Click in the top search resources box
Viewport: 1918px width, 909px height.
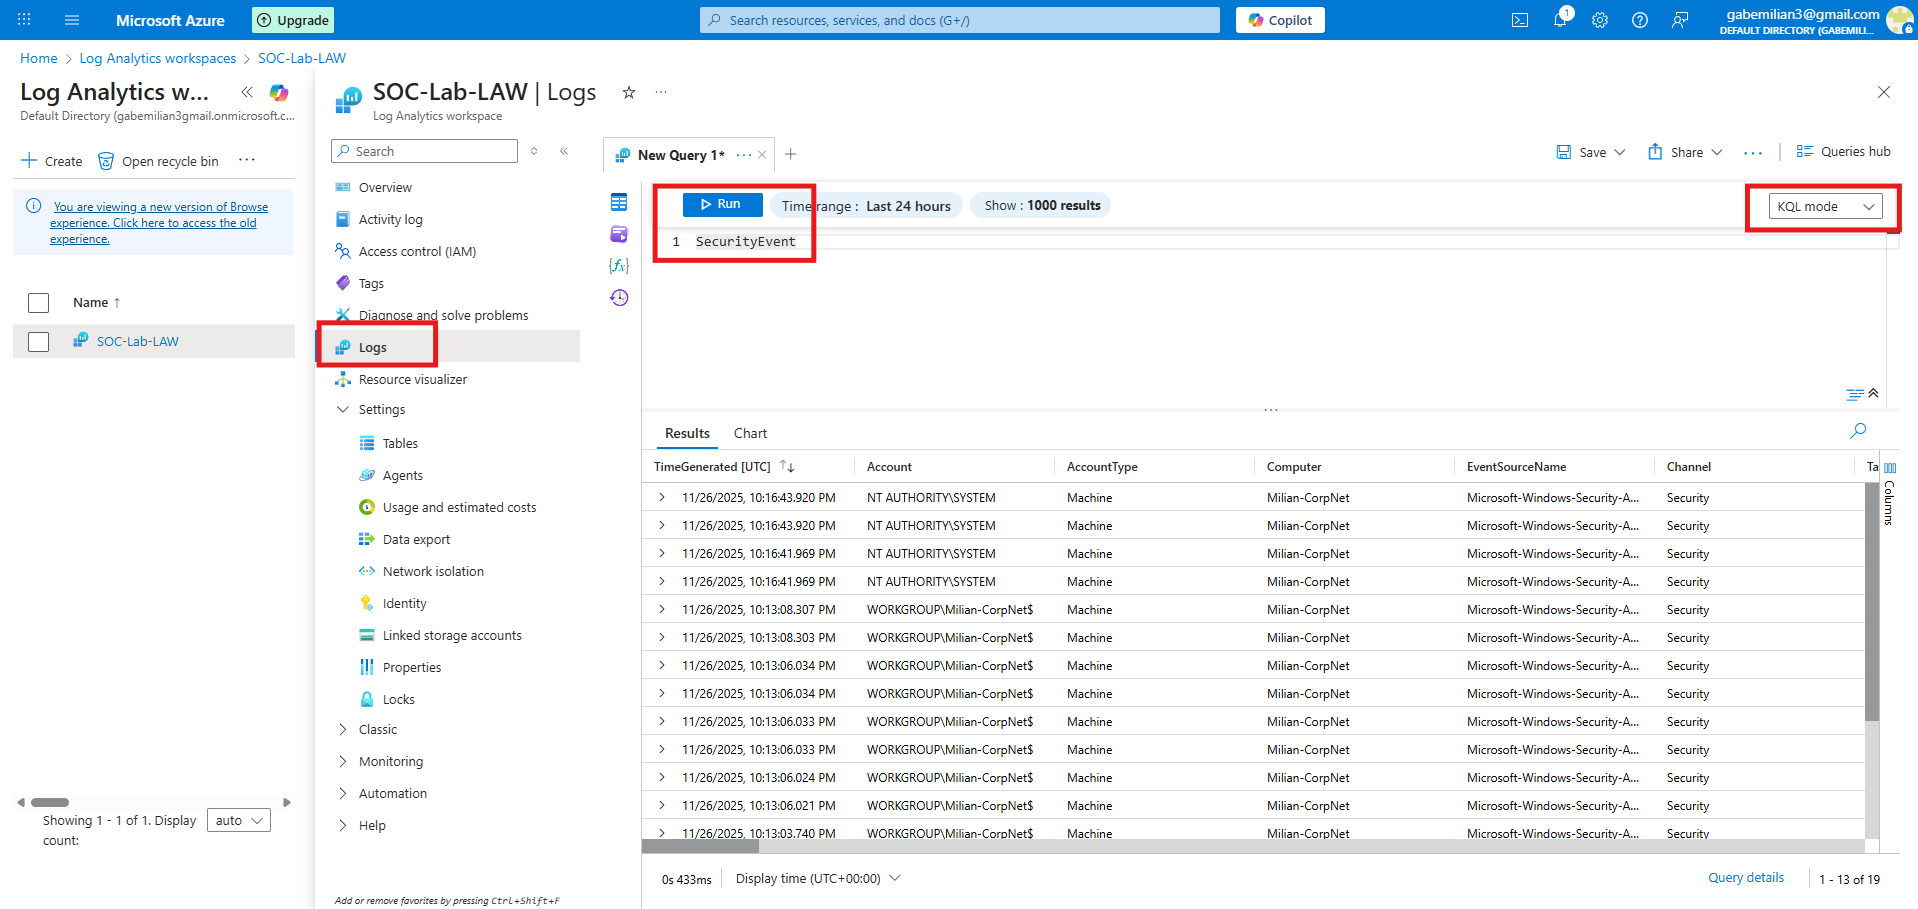[960, 20]
